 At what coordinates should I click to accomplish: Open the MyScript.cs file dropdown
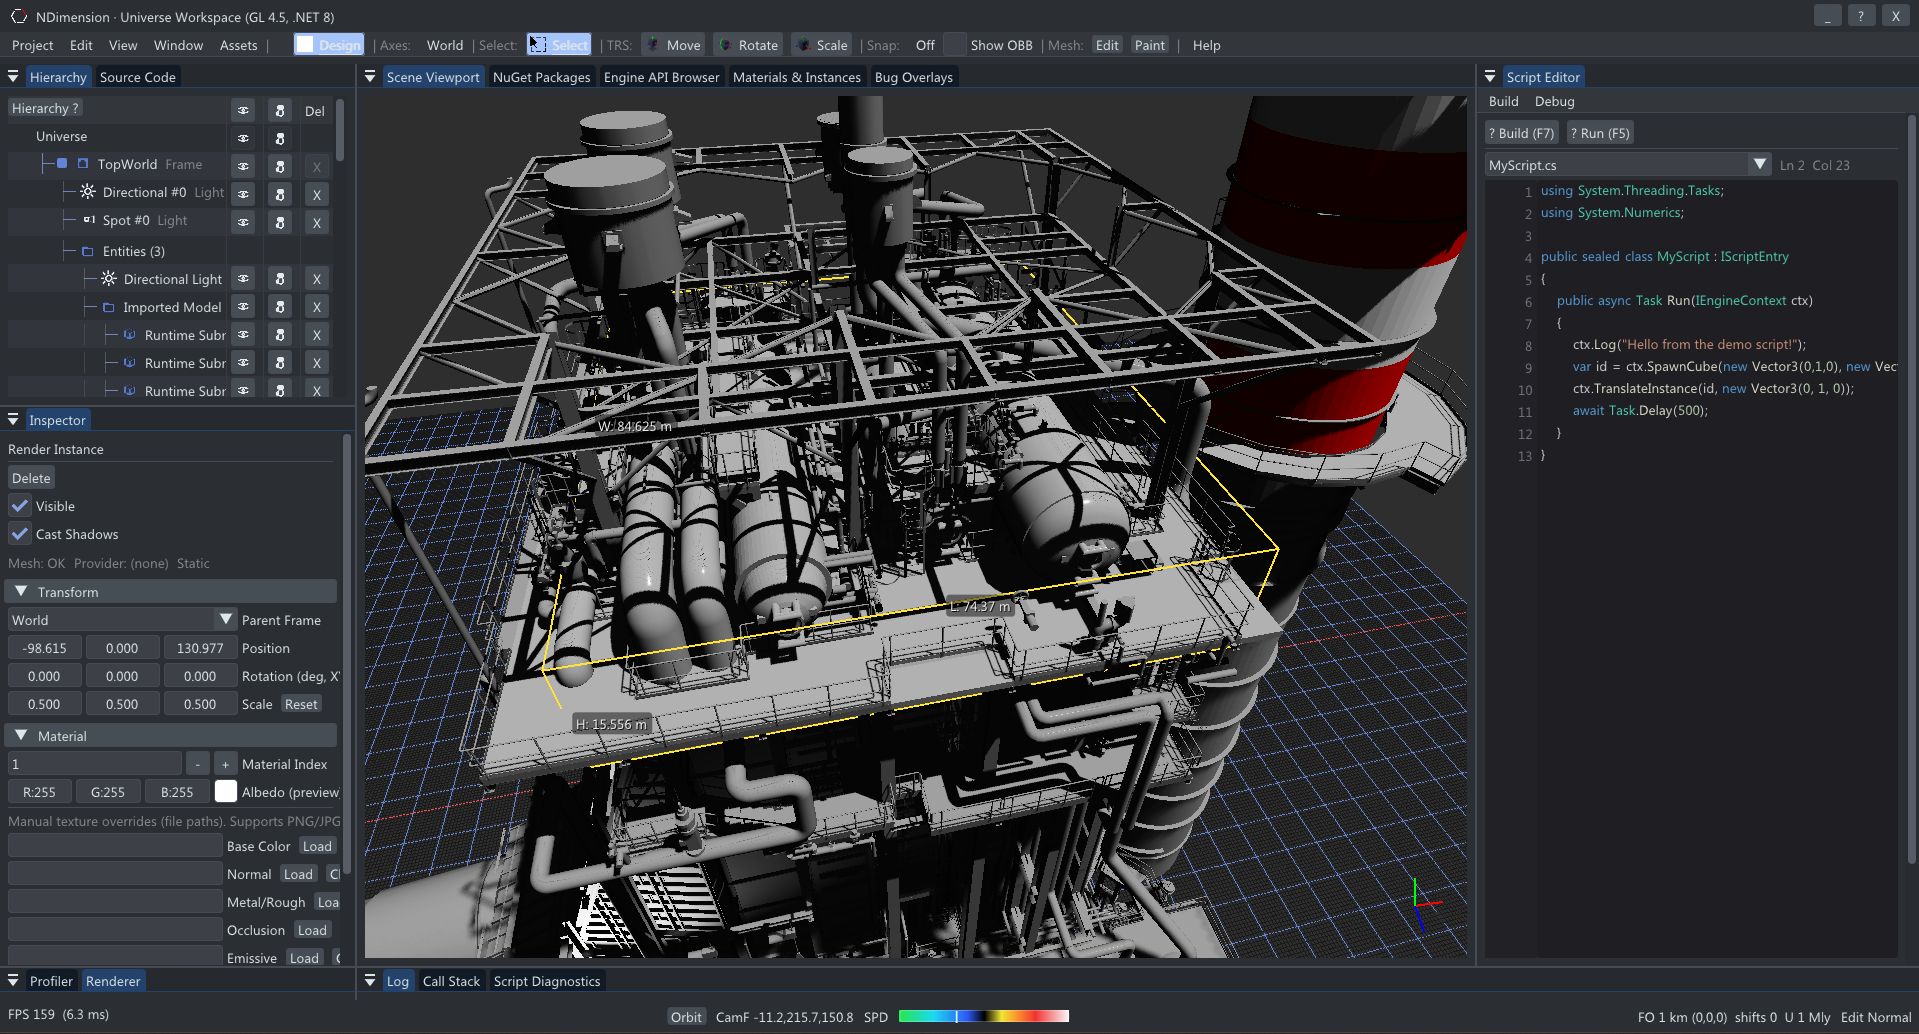1760,164
